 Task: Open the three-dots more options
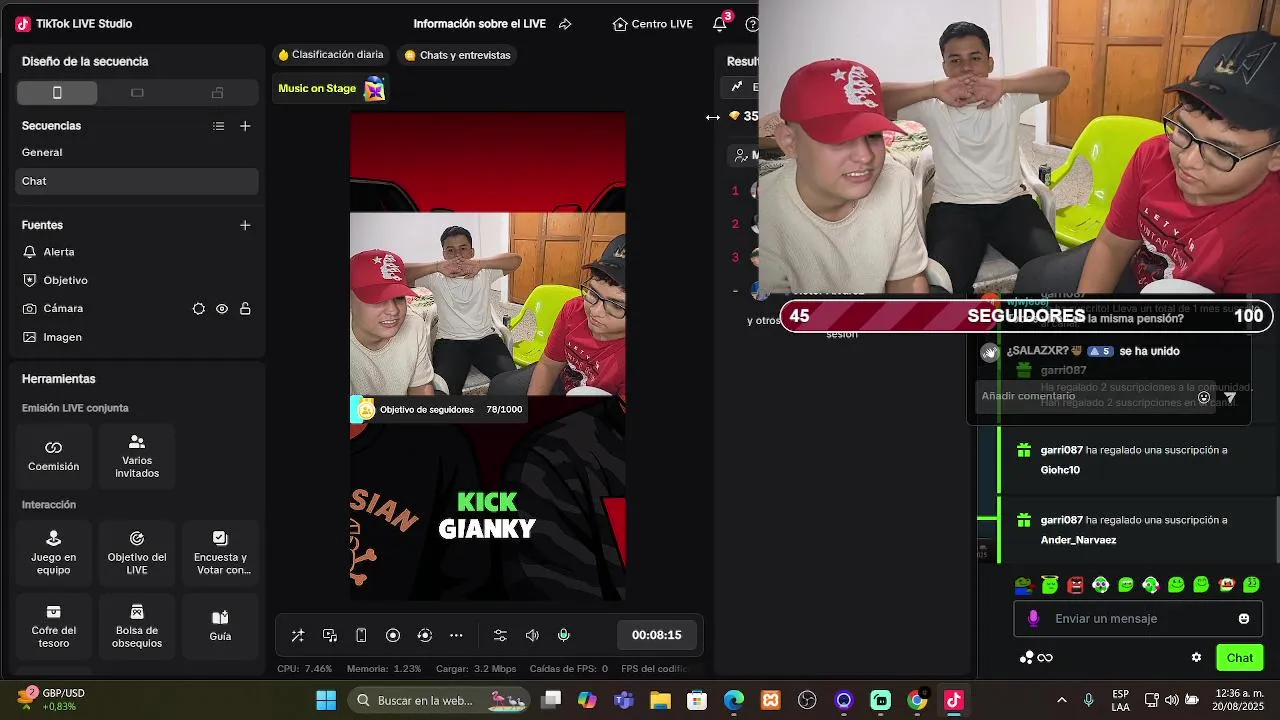click(x=456, y=635)
